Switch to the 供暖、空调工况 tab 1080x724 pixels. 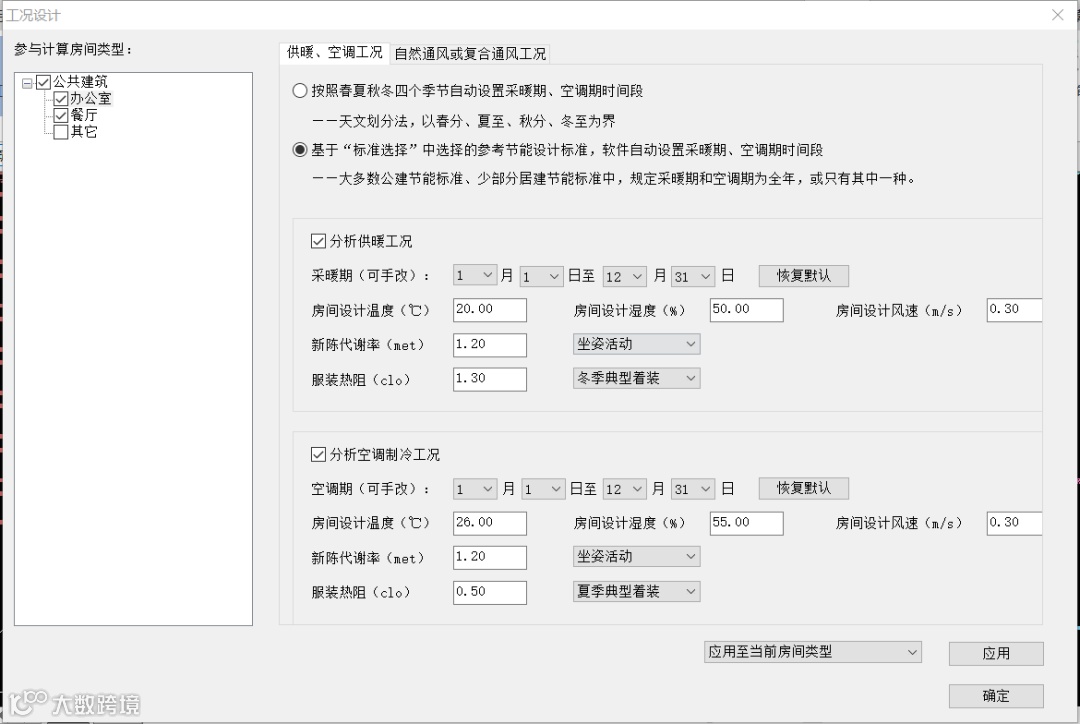[337, 53]
